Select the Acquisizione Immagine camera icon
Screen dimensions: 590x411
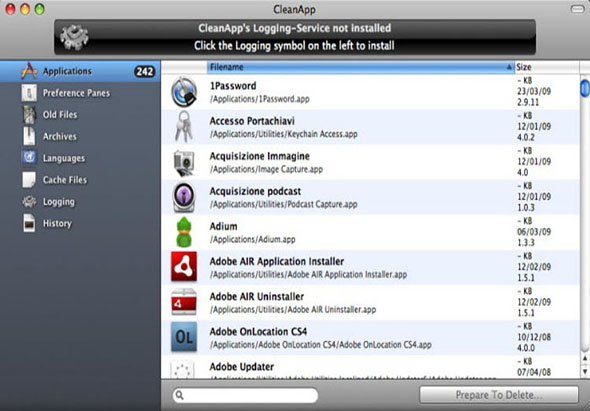[x=184, y=163]
